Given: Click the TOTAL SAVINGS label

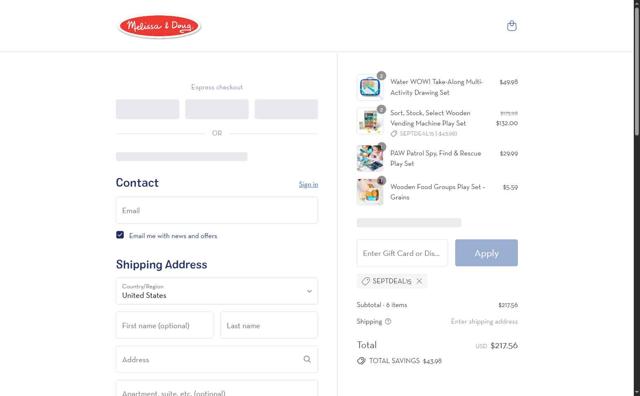Looking at the screenshot, I should [394, 361].
